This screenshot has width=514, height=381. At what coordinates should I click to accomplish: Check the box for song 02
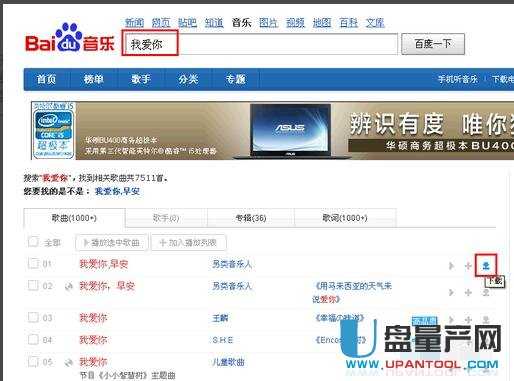(x=33, y=285)
